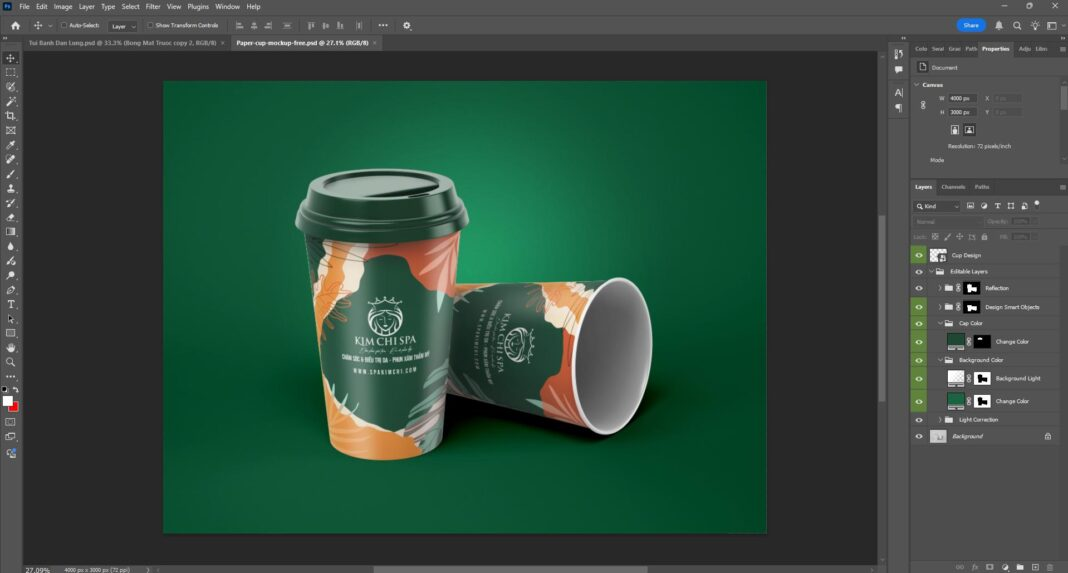Hide the Cup Design layer
Viewport: 1068px width, 573px height.
coord(919,255)
